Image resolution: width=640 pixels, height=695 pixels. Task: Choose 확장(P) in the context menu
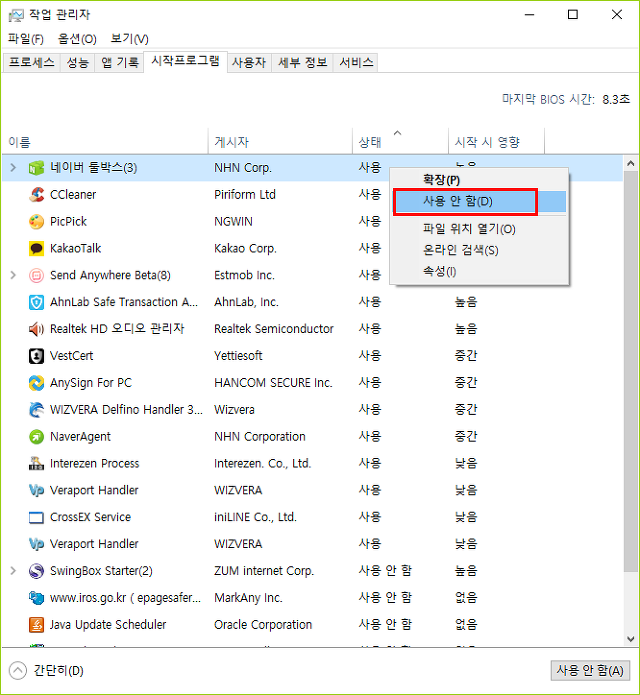[x=480, y=180]
